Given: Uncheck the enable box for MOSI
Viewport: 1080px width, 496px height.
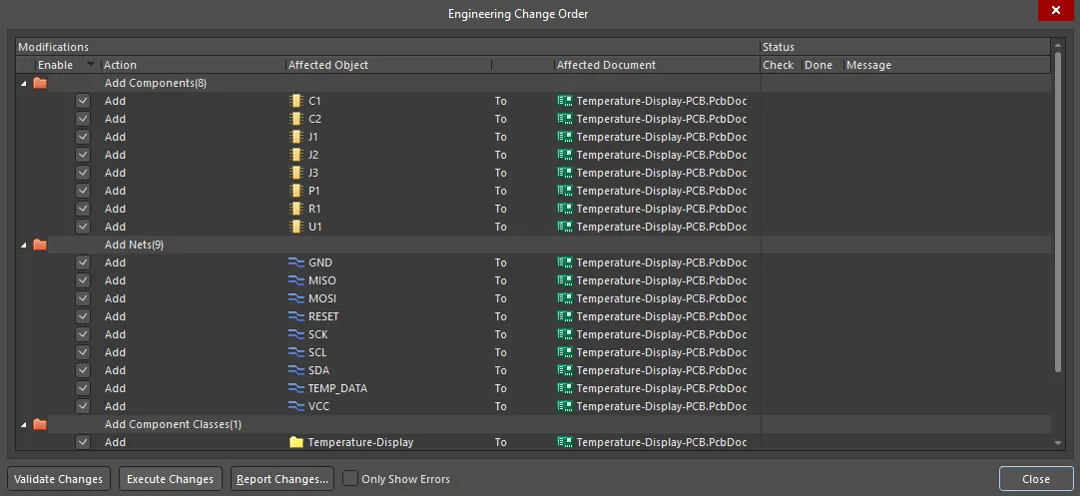Looking at the screenshot, I should [83, 298].
